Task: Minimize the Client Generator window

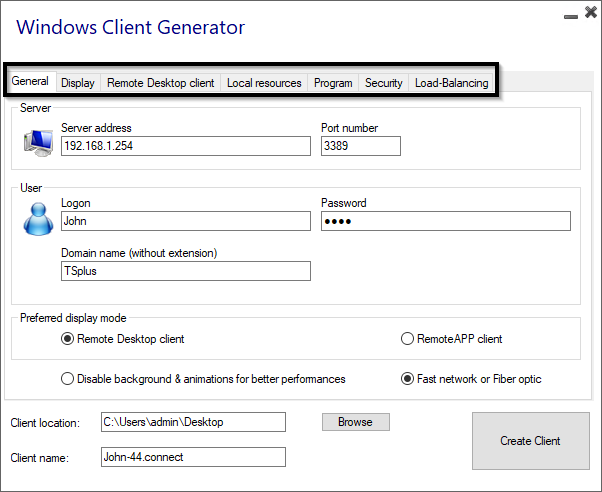Action: (568, 16)
